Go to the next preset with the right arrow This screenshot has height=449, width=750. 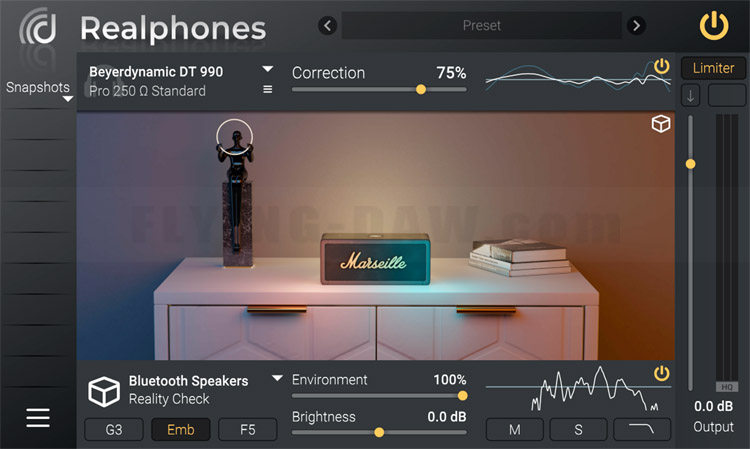tap(636, 25)
